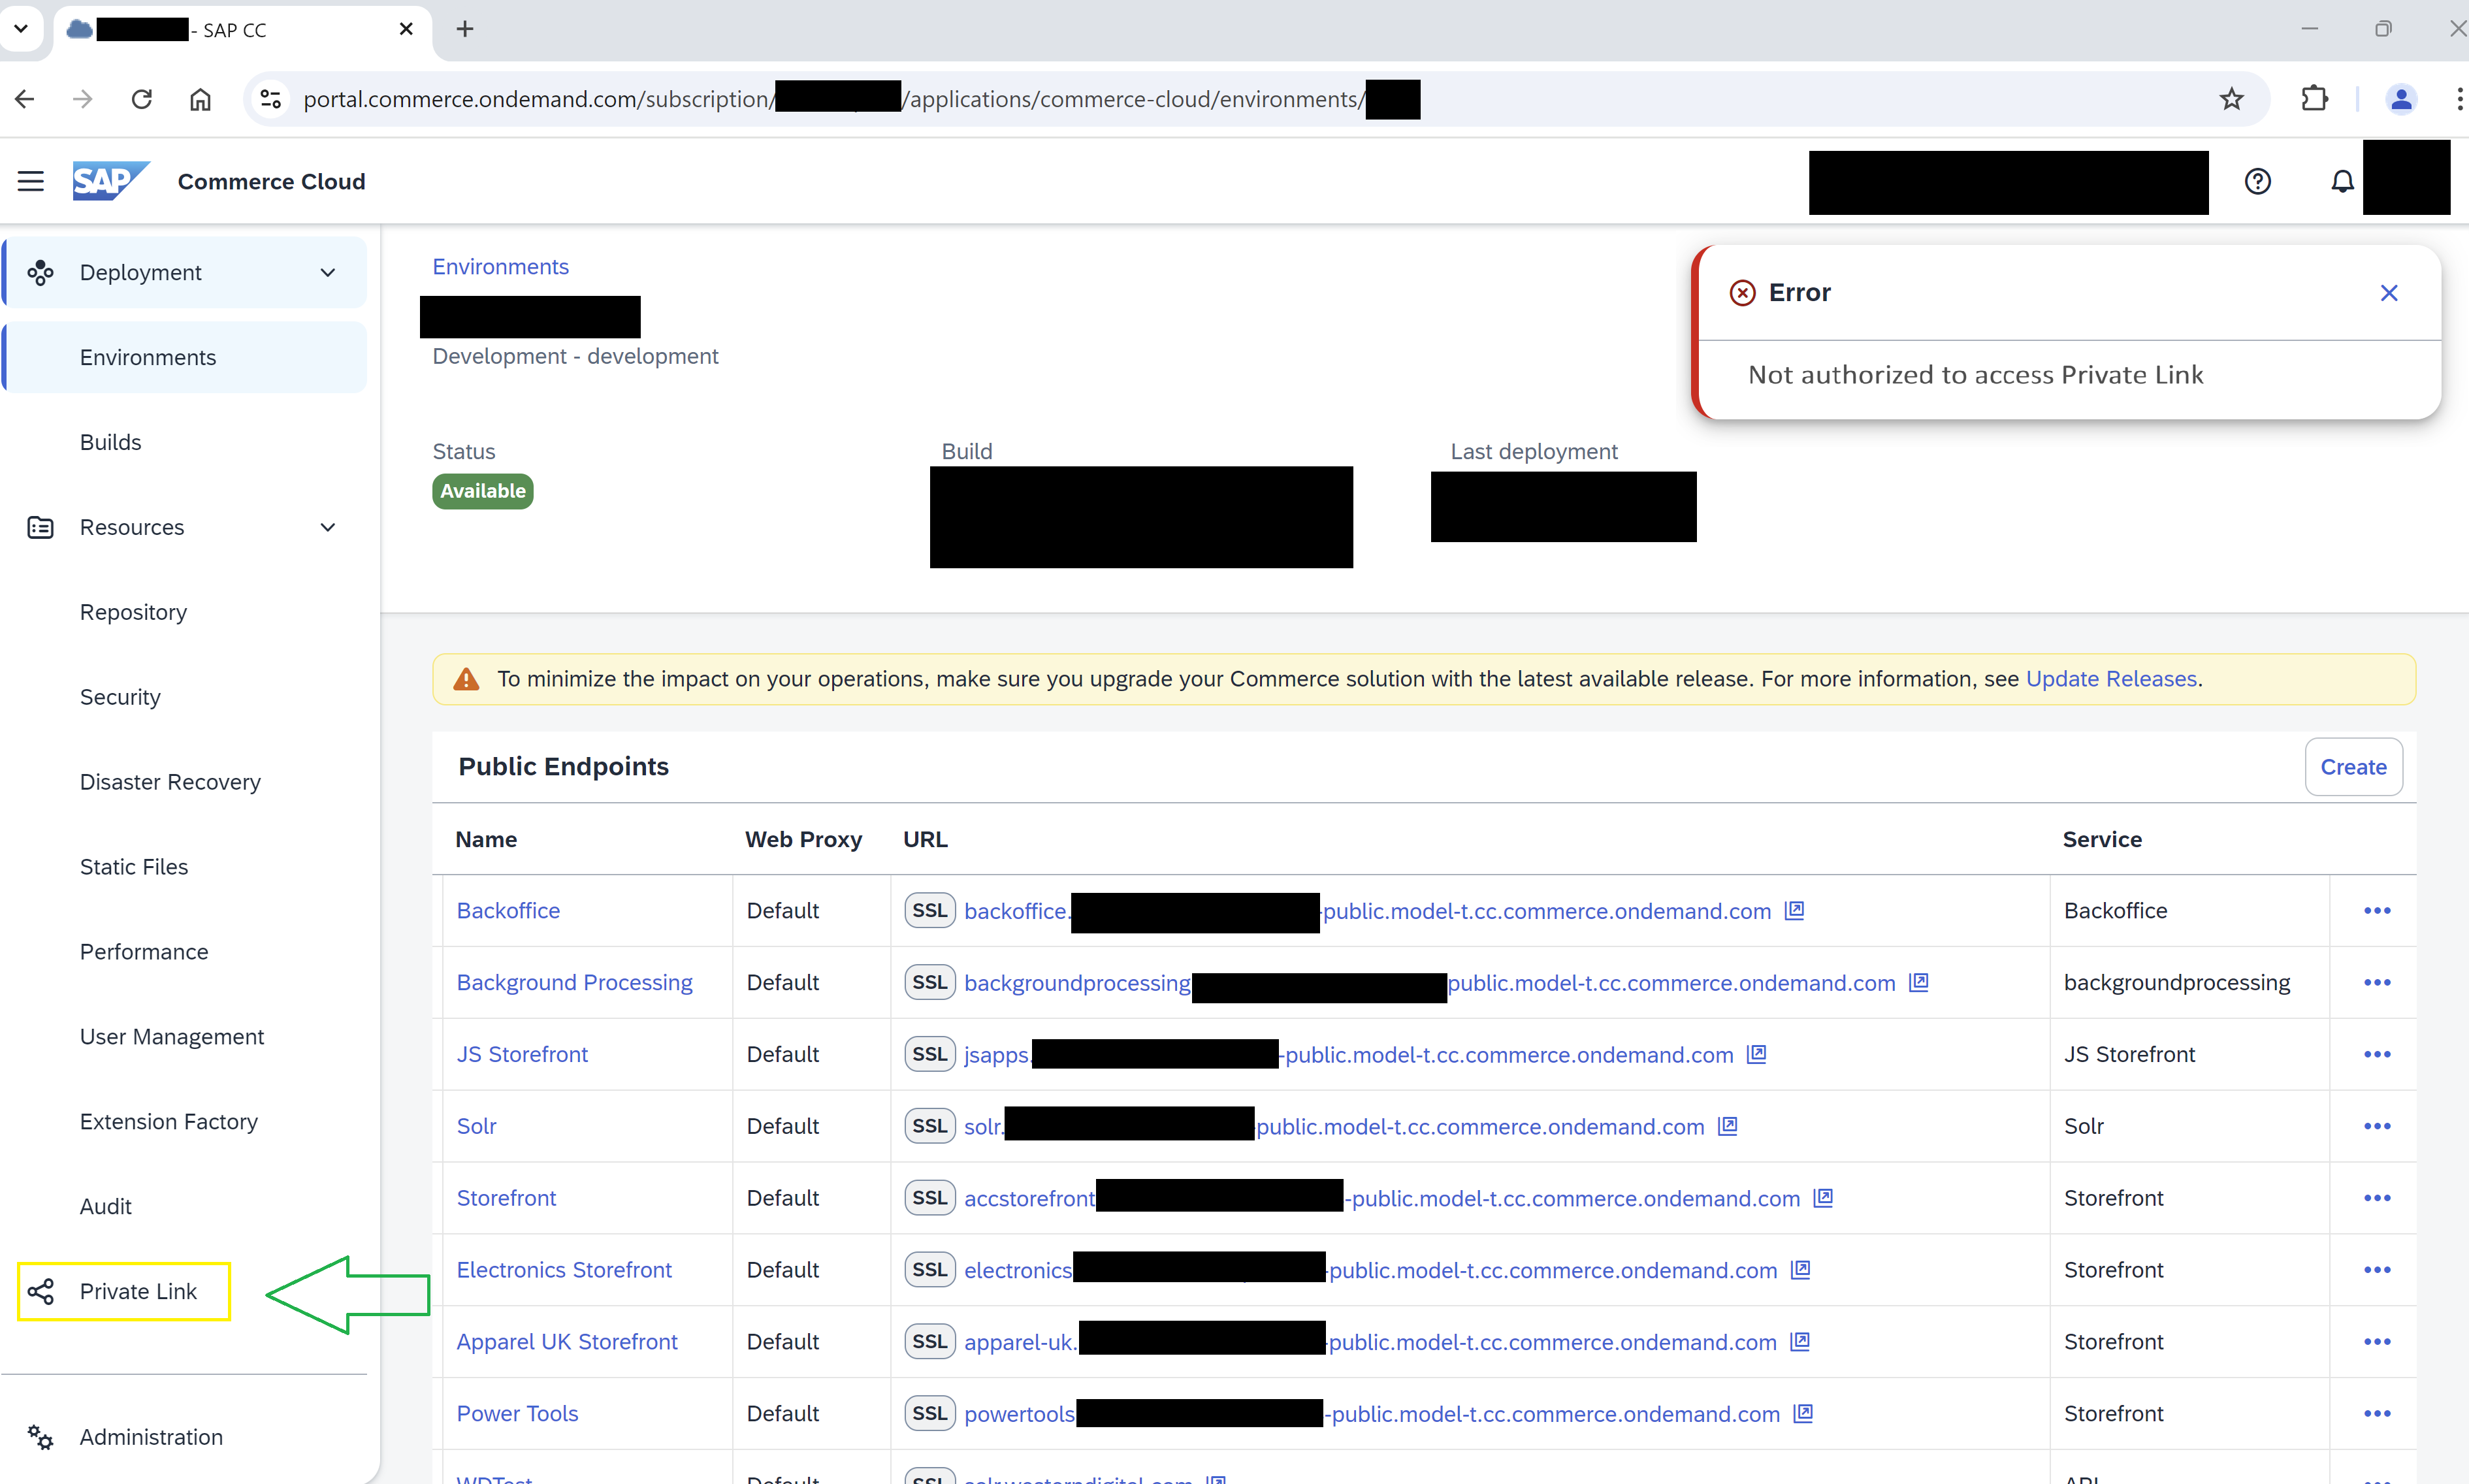Open Electronics Storefront URL external link icon
2469x1484 pixels.
point(1800,1270)
